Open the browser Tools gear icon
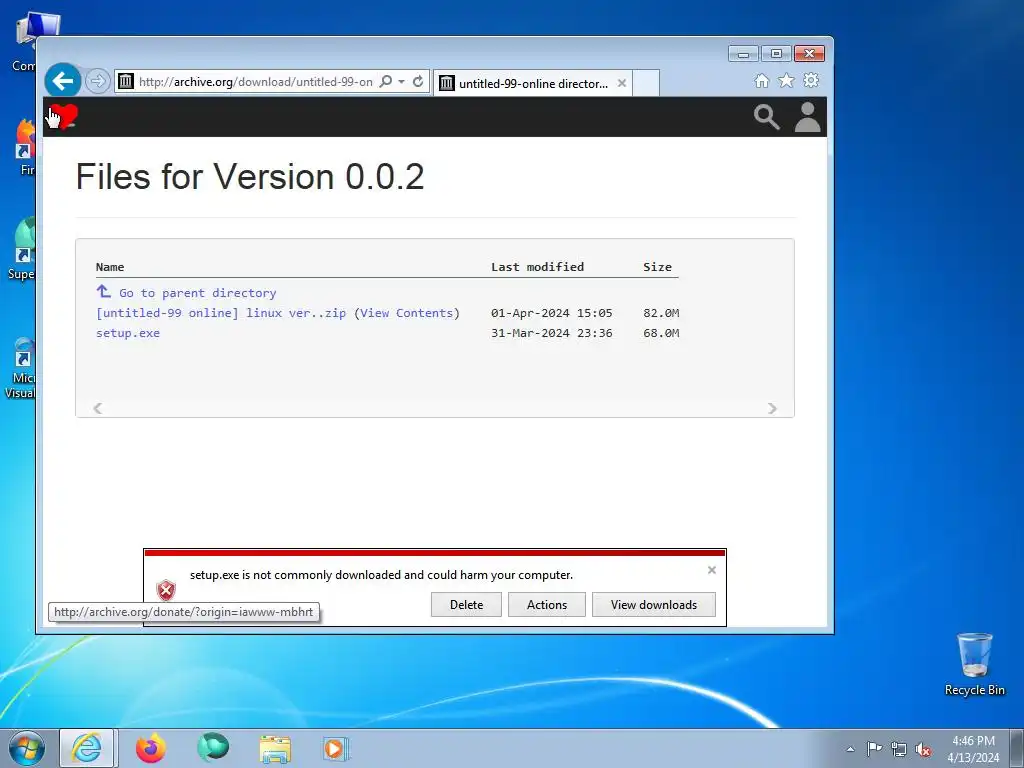This screenshot has height=768, width=1024. [811, 80]
